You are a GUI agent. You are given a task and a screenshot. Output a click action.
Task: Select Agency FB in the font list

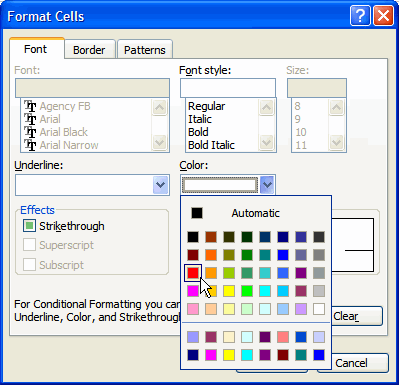coord(65,106)
